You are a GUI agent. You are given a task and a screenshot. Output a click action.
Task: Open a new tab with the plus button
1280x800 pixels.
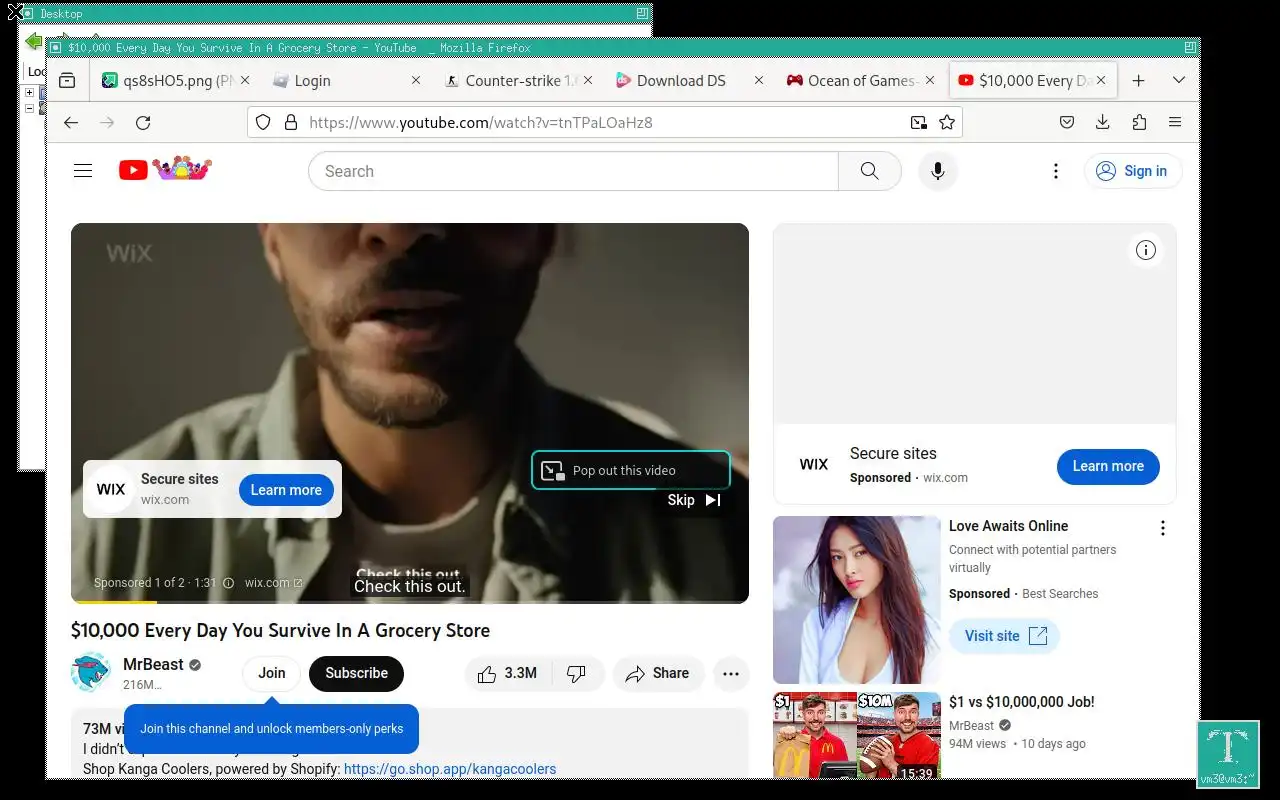point(1138,80)
